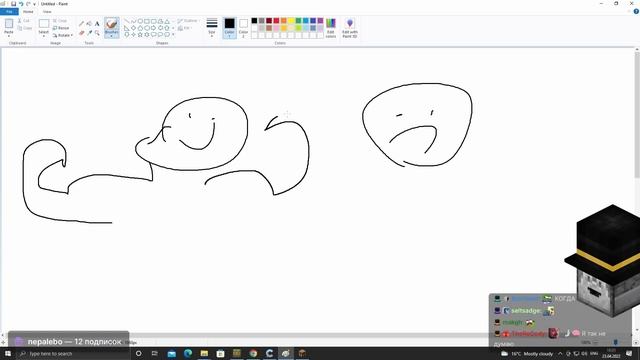Select the Fill with color bucket tool

[89, 24]
